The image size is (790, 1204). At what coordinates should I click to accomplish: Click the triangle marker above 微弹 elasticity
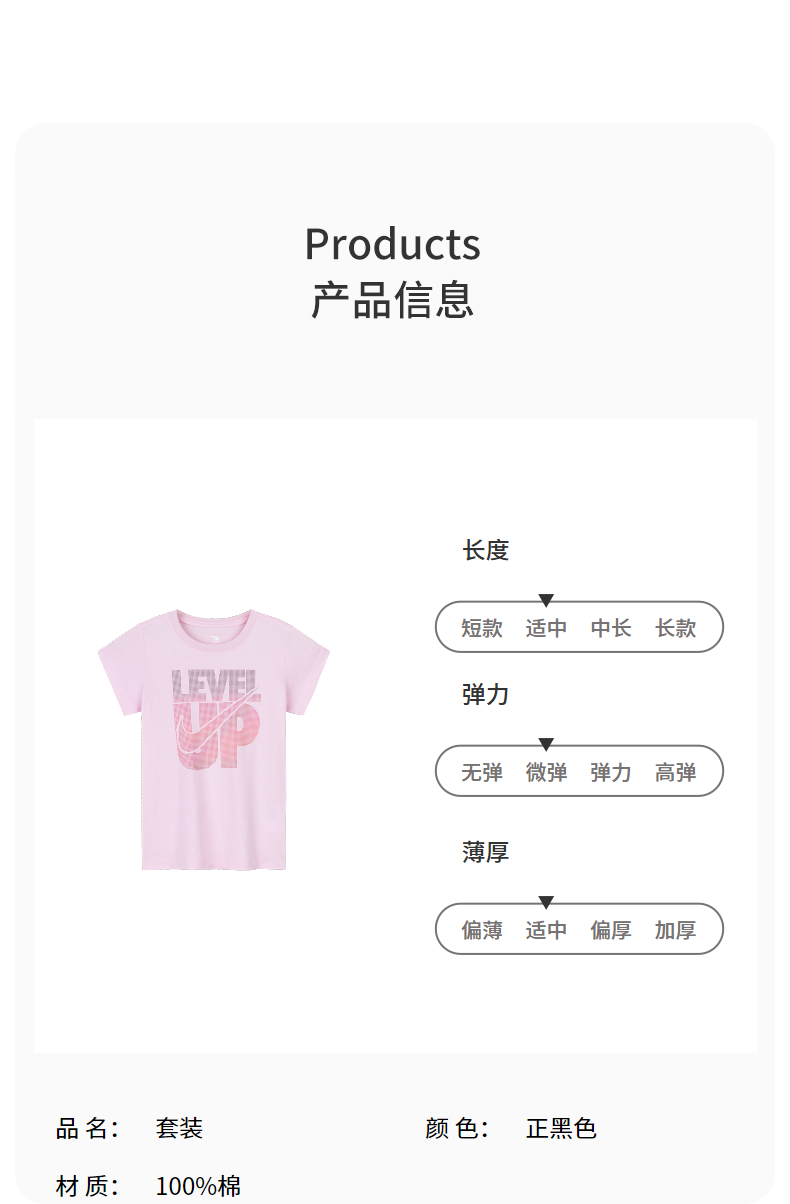click(546, 744)
